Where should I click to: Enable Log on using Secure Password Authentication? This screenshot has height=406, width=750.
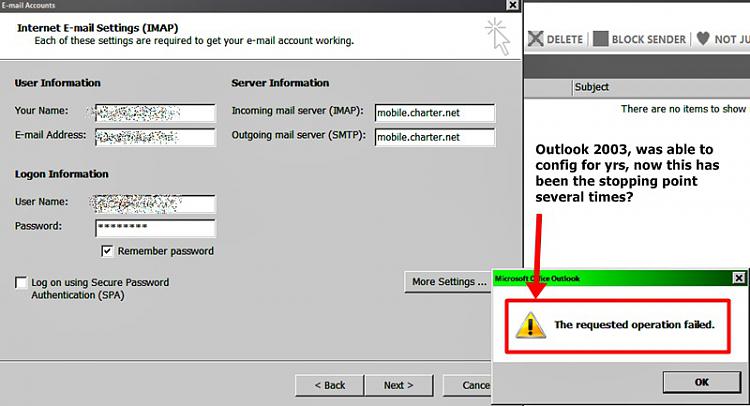tap(21, 283)
